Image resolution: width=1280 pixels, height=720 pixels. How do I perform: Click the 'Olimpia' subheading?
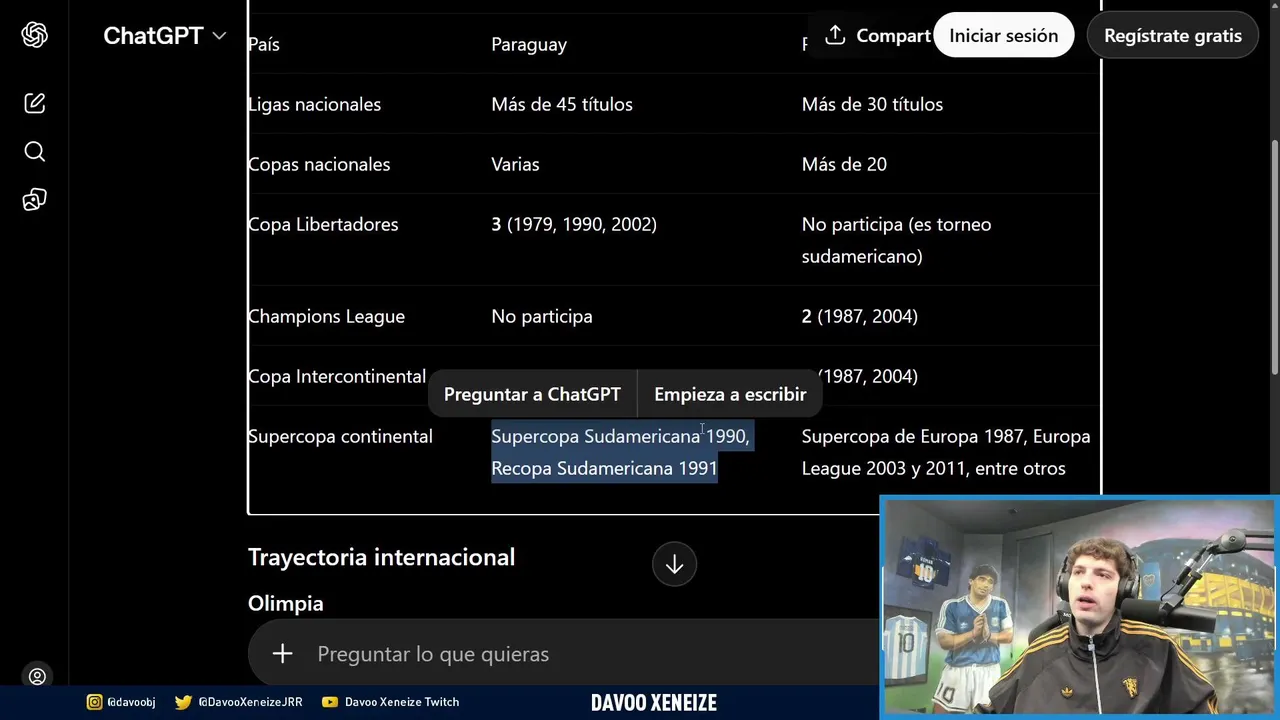tap(285, 603)
